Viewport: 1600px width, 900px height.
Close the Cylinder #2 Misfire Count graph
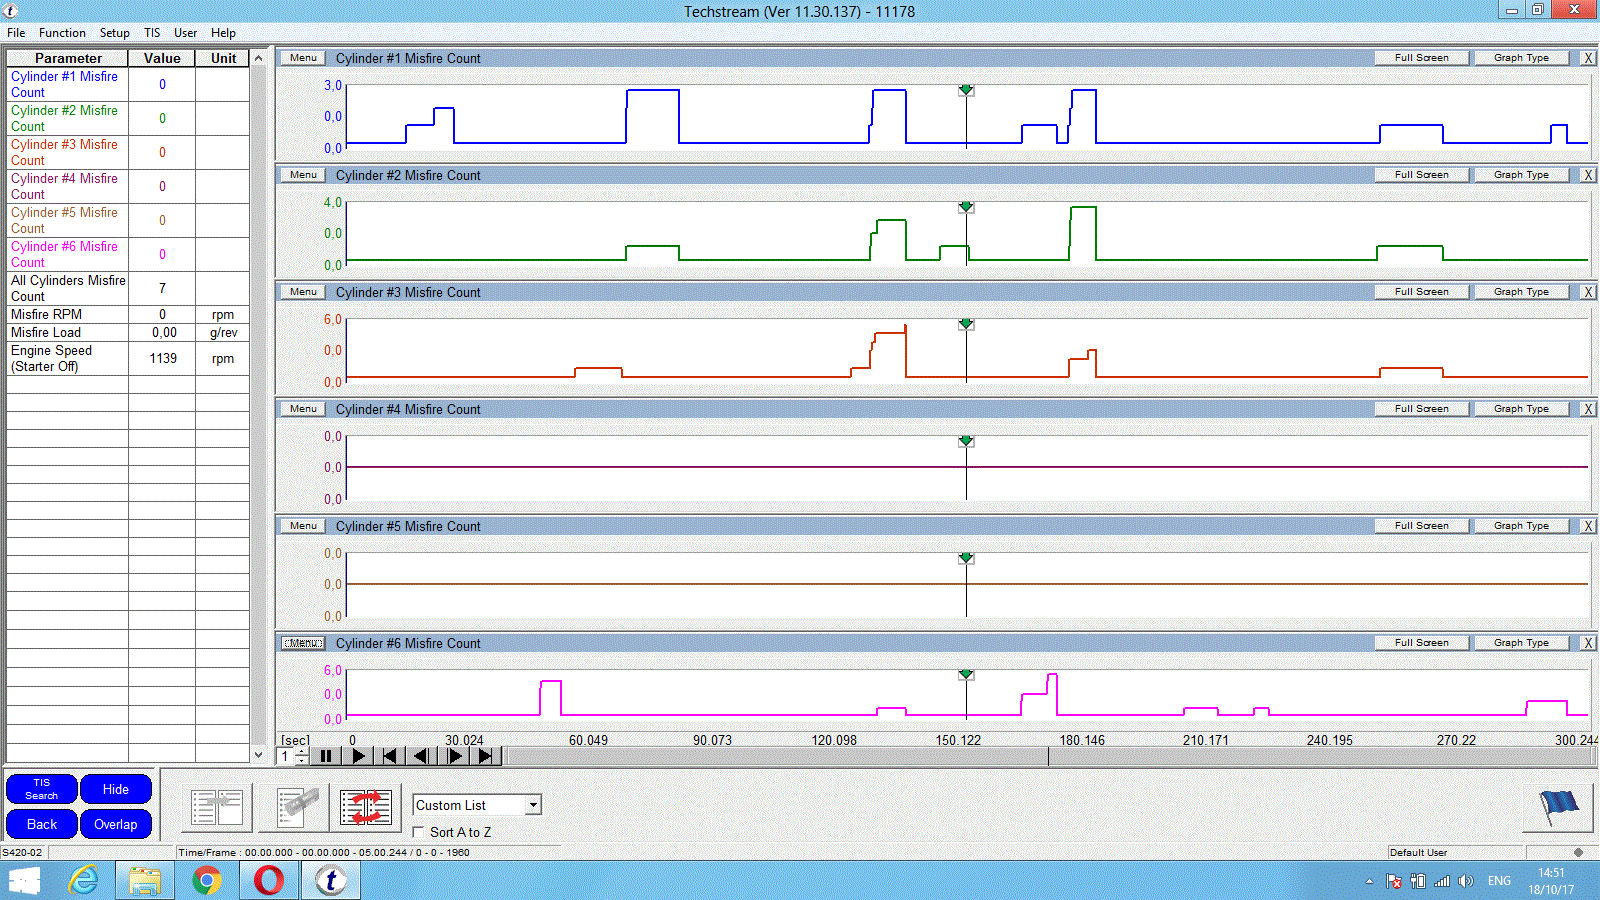point(1587,175)
